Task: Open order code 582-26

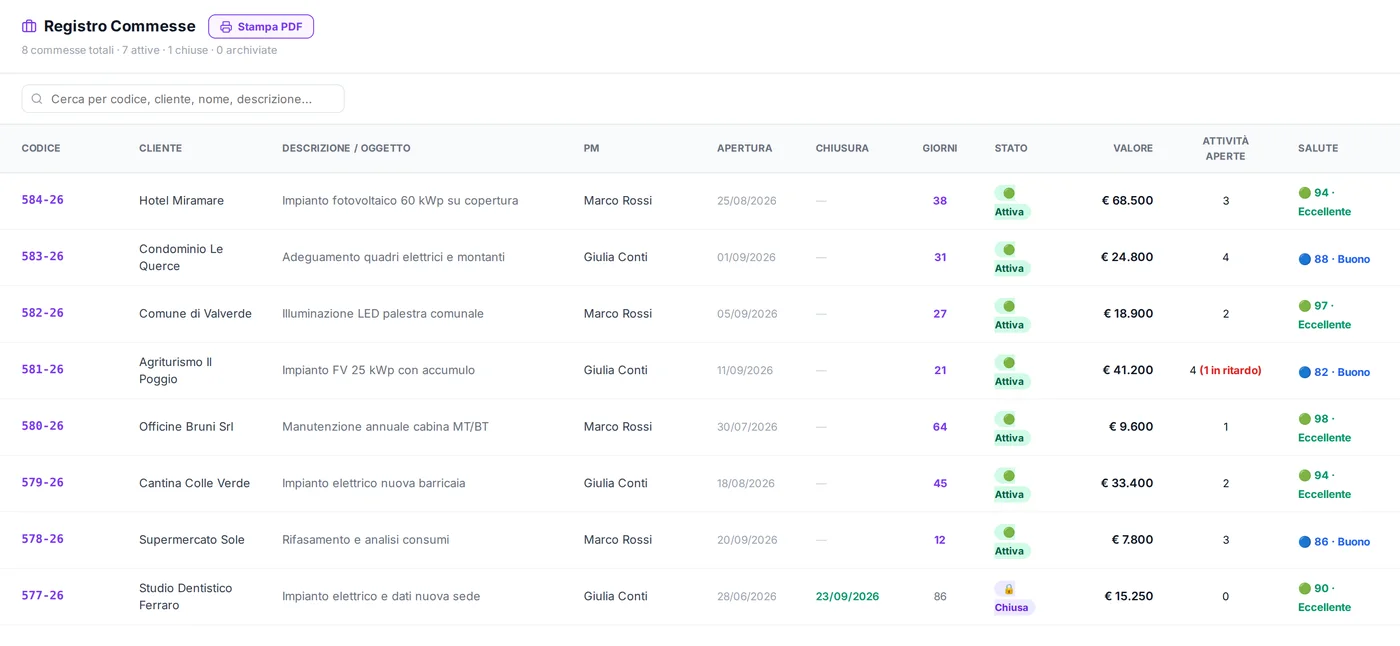Action: coord(43,313)
